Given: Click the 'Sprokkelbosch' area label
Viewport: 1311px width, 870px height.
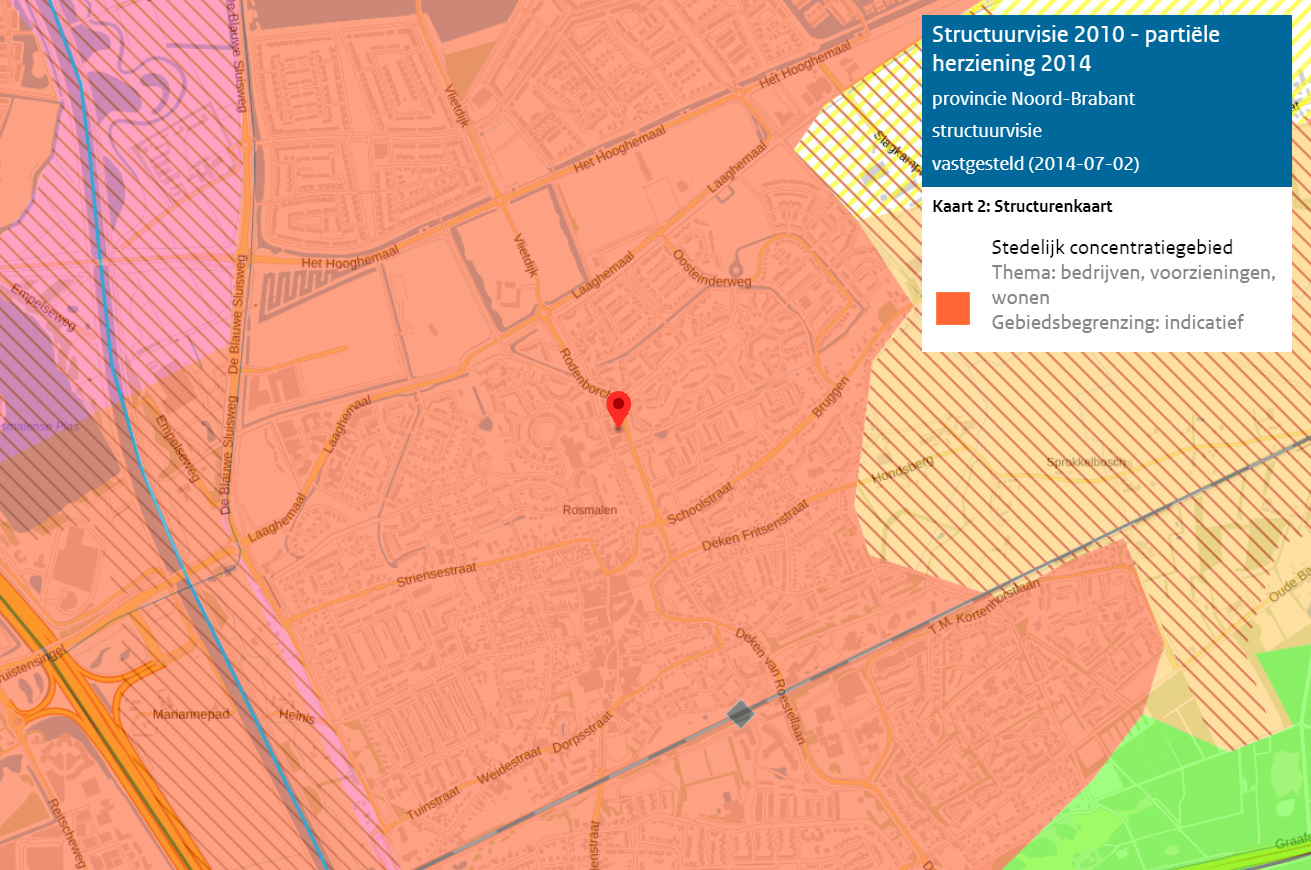Looking at the screenshot, I should point(1086,463).
